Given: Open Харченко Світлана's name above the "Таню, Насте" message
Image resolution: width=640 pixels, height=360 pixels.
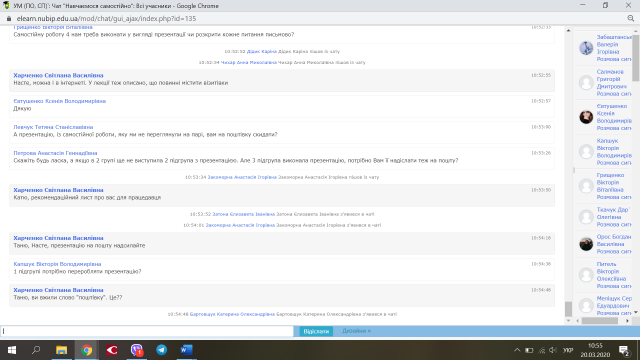Looking at the screenshot, I should click(x=58, y=238).
